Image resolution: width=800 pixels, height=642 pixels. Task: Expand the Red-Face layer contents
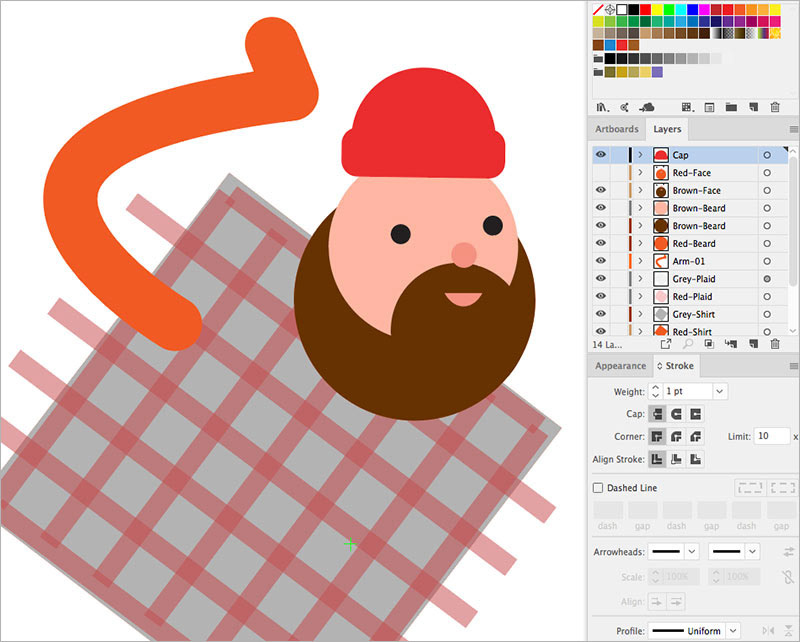pyautogui.click(x=640, y=172)
